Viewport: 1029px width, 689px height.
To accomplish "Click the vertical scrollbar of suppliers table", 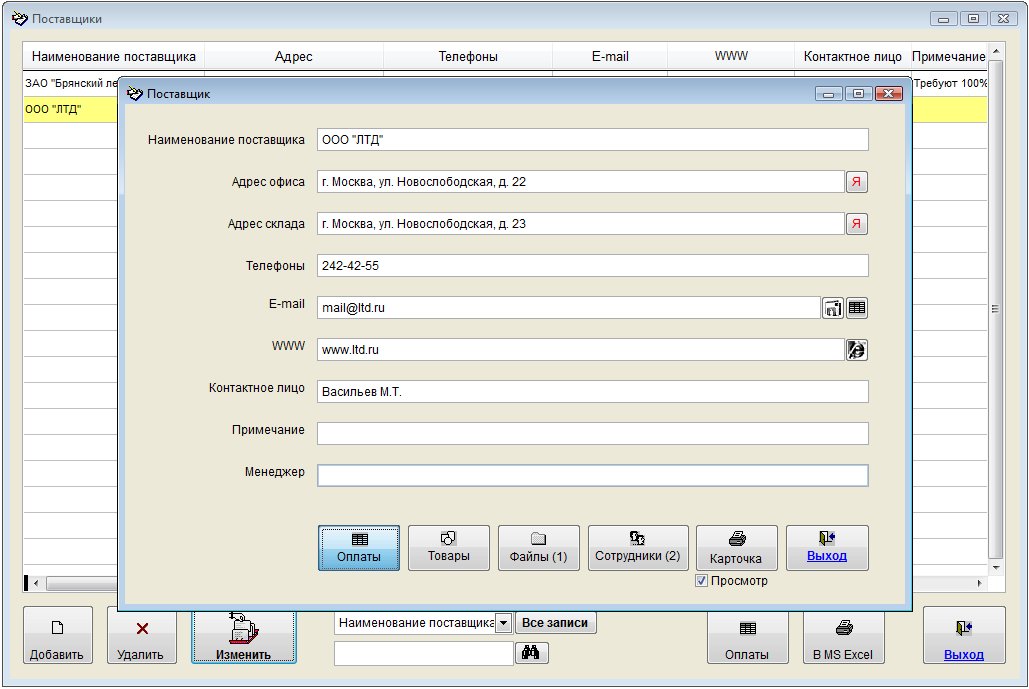I will (x=994, y=310).
